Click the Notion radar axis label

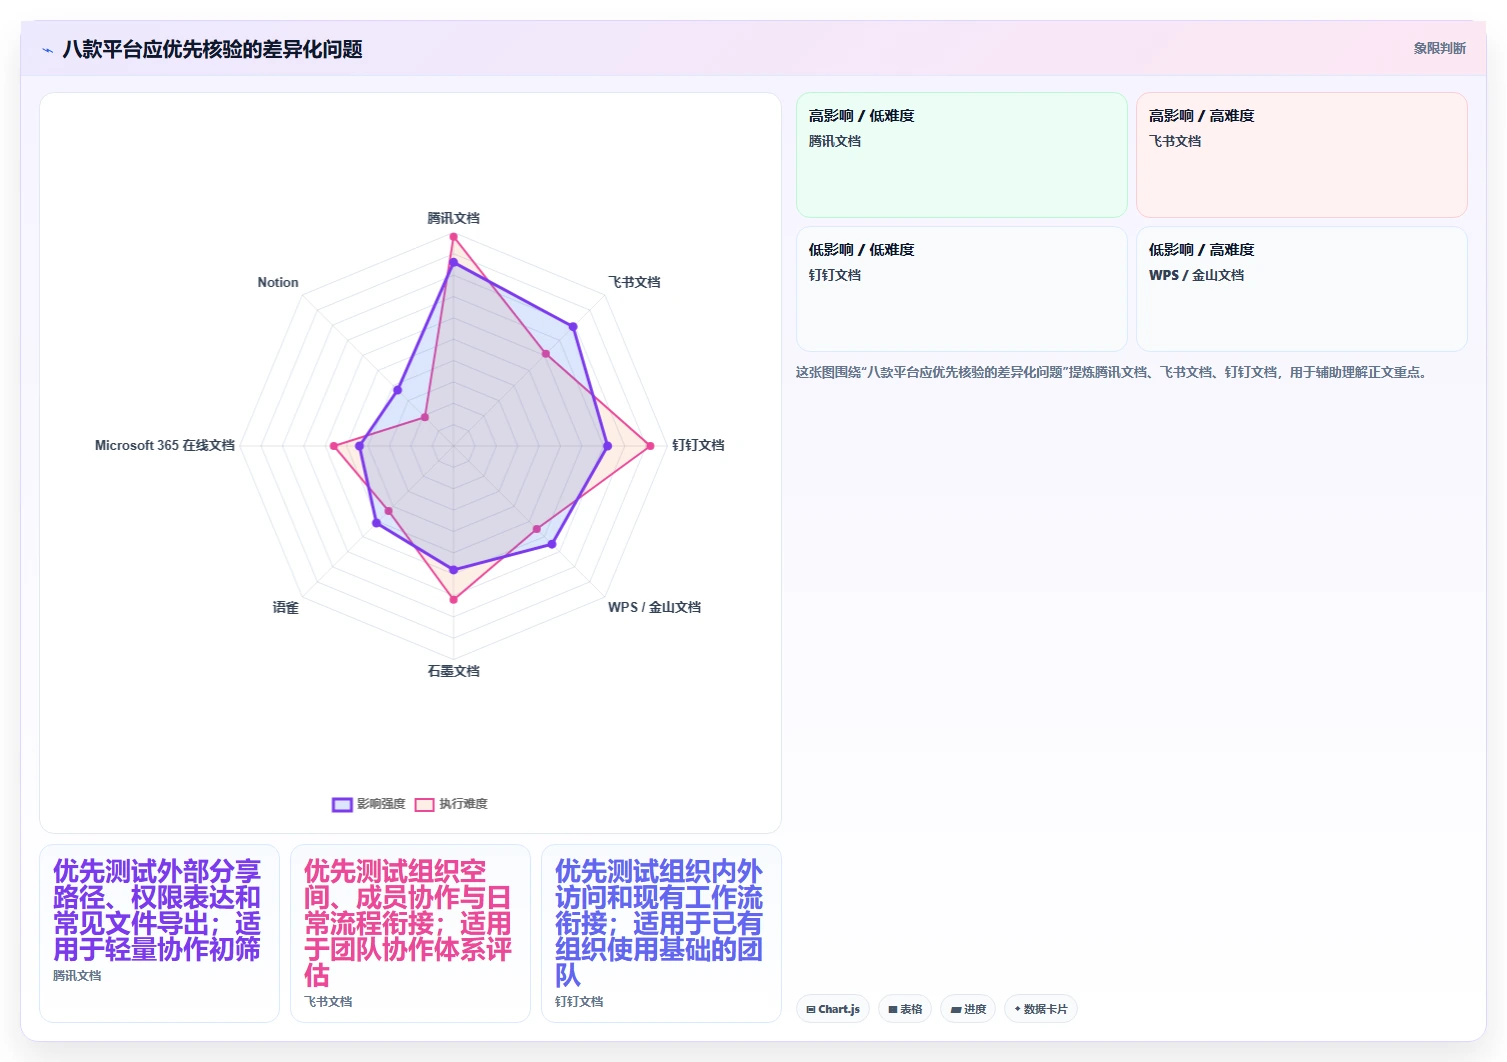point(278,282)
